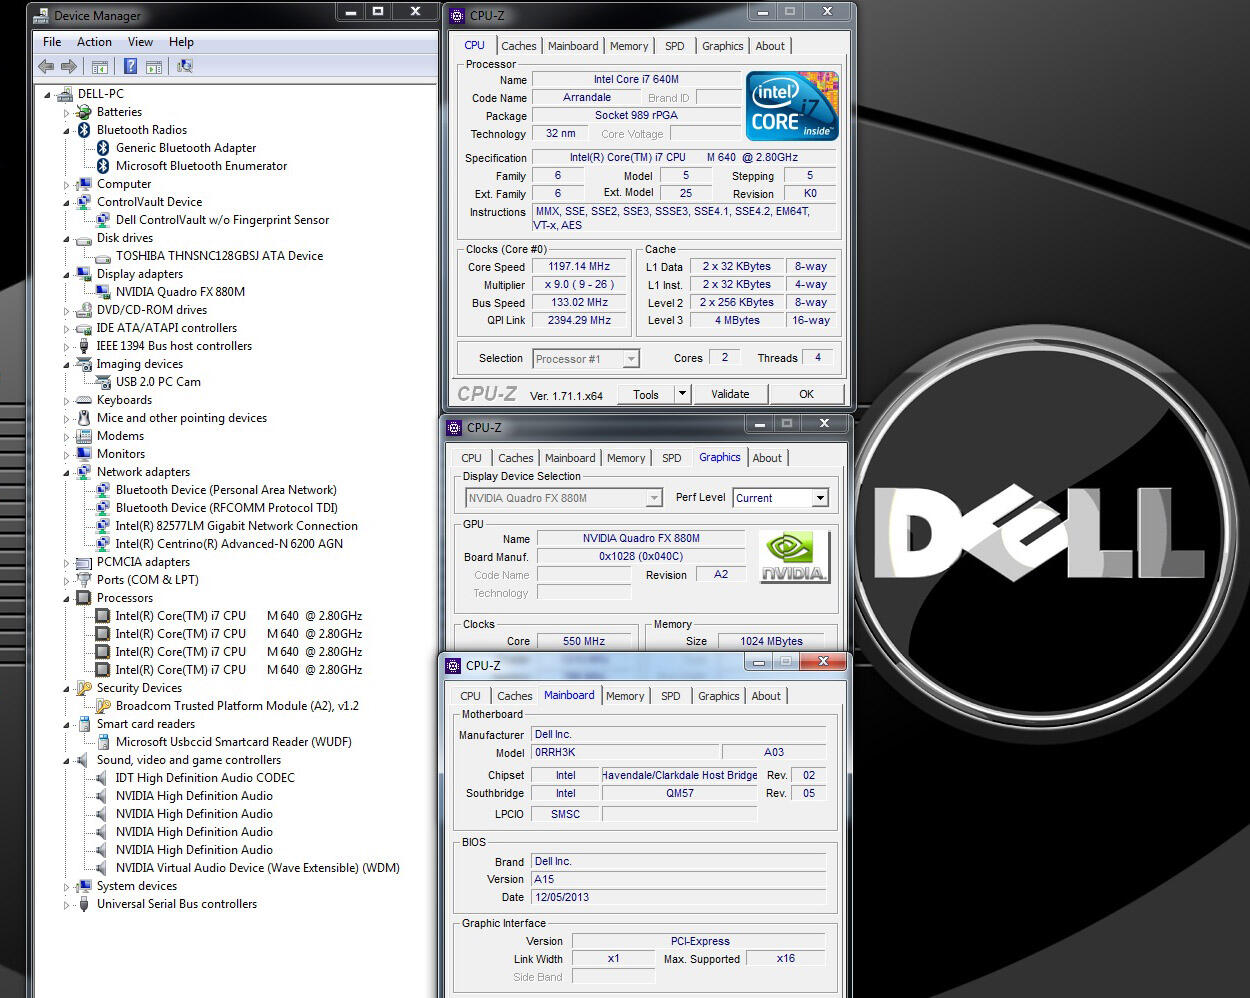The height and width of the screenshot is (998, 1250).
Task: Click the TOSHIBA THNSNC128GBSJ disk drive icon
Action: pyautogui.click(x=103, y=256)
